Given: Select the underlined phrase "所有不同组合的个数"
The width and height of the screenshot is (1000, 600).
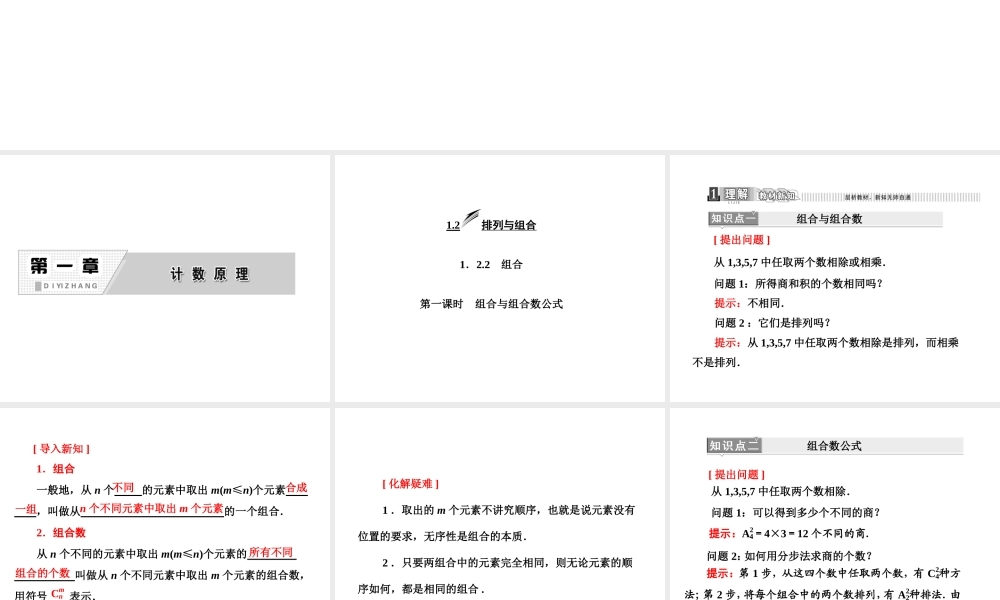Looking at the screenshot, I should (x=270, y=553).
